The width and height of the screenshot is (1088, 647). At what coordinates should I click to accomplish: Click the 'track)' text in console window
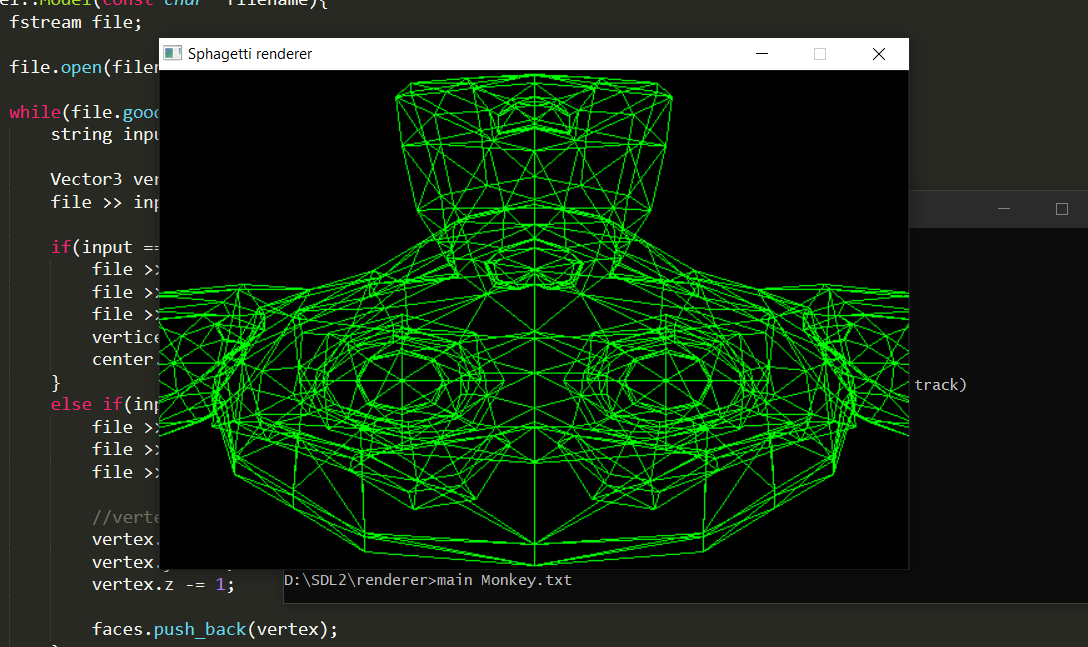pos(940,385)
